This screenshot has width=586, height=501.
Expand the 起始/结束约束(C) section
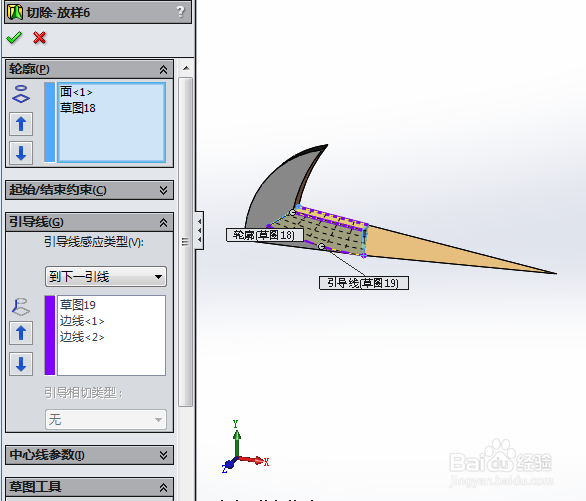coord(163,190)
